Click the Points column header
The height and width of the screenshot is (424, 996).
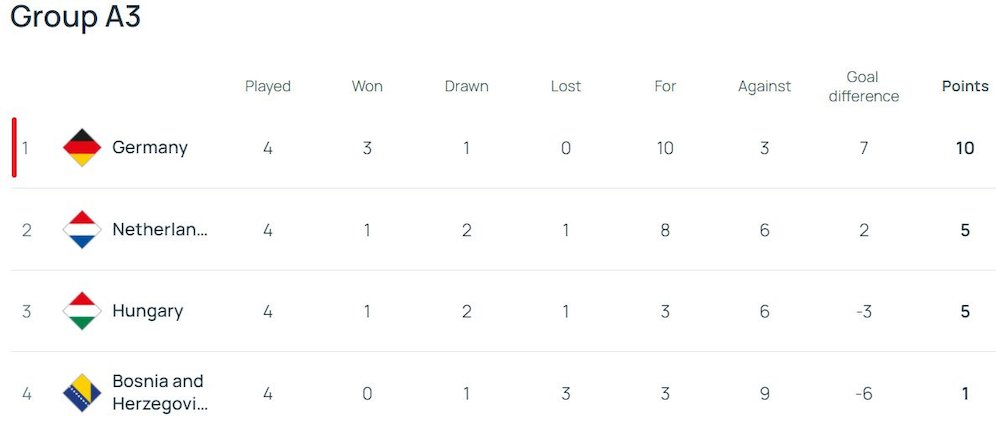click(x=965, y=86)
